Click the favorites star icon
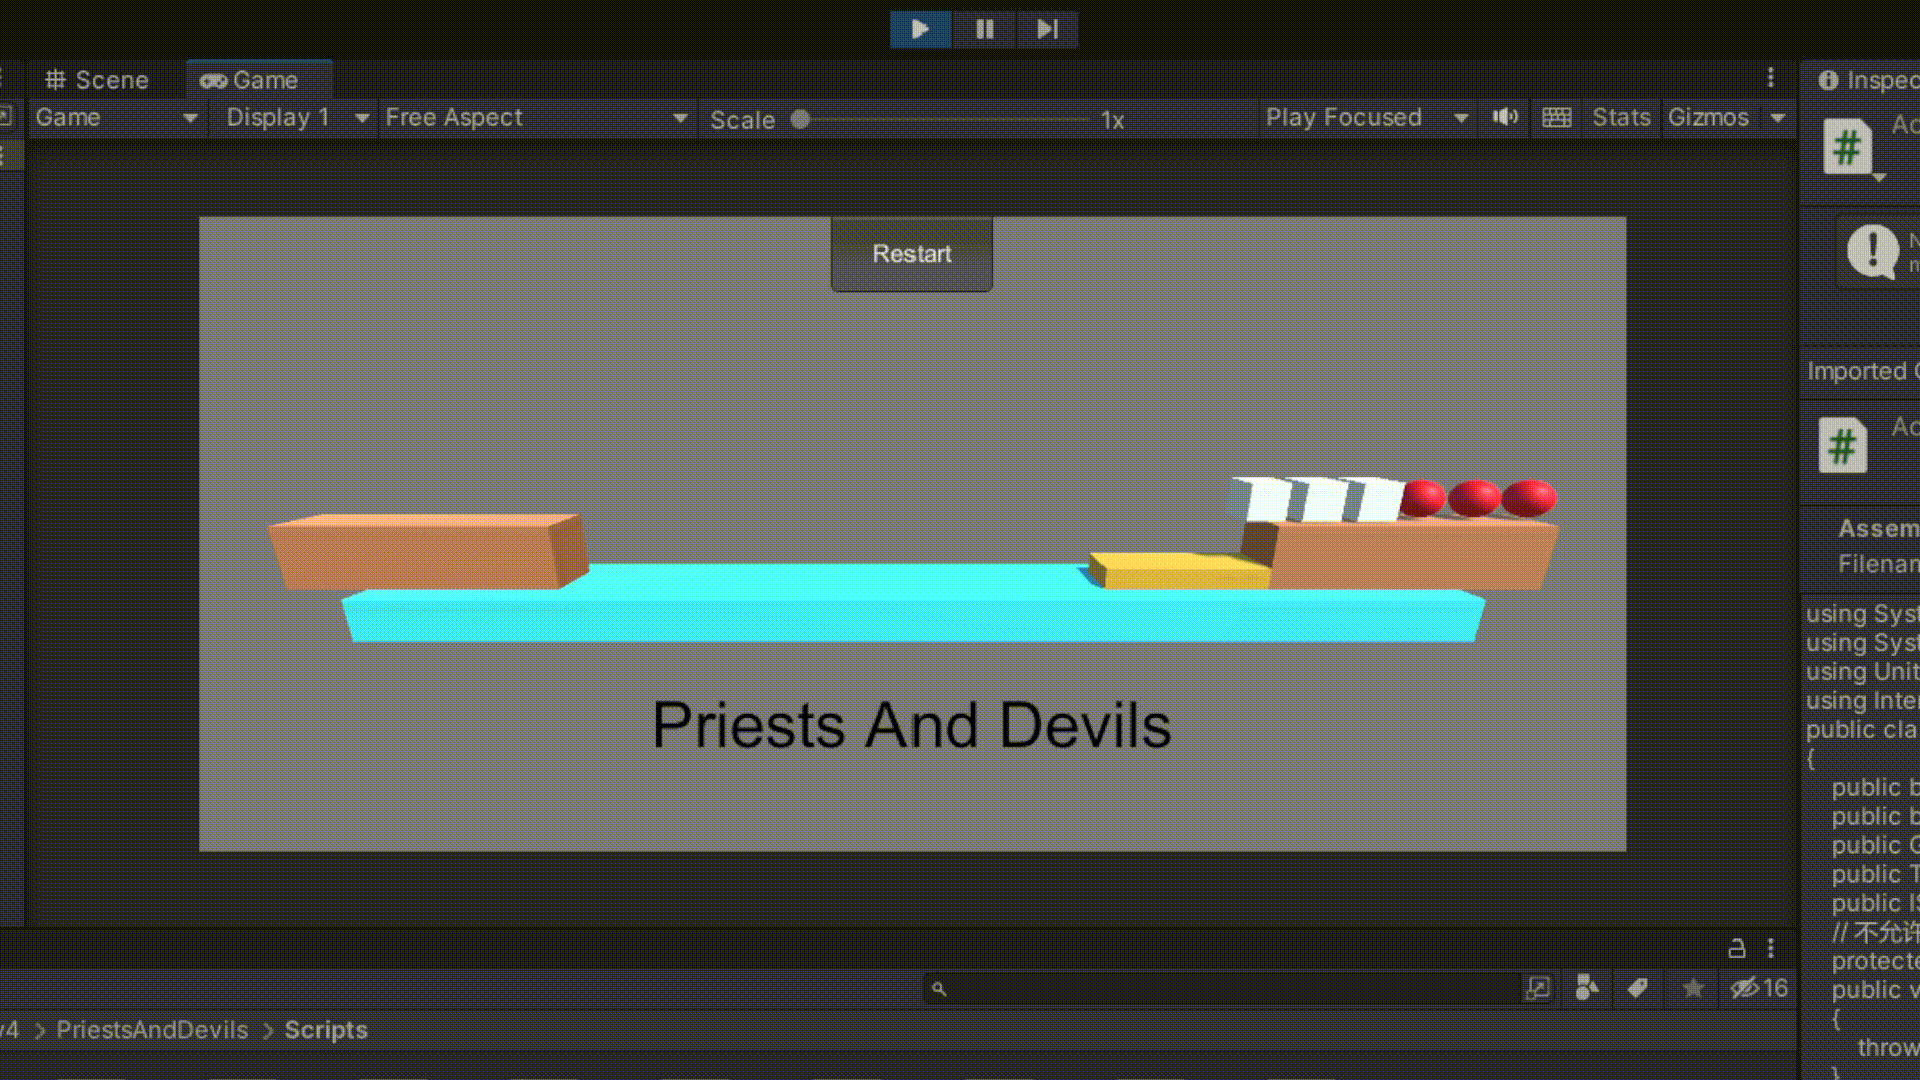This screenshot has height=1080, width=1920. click(1693, 988)
